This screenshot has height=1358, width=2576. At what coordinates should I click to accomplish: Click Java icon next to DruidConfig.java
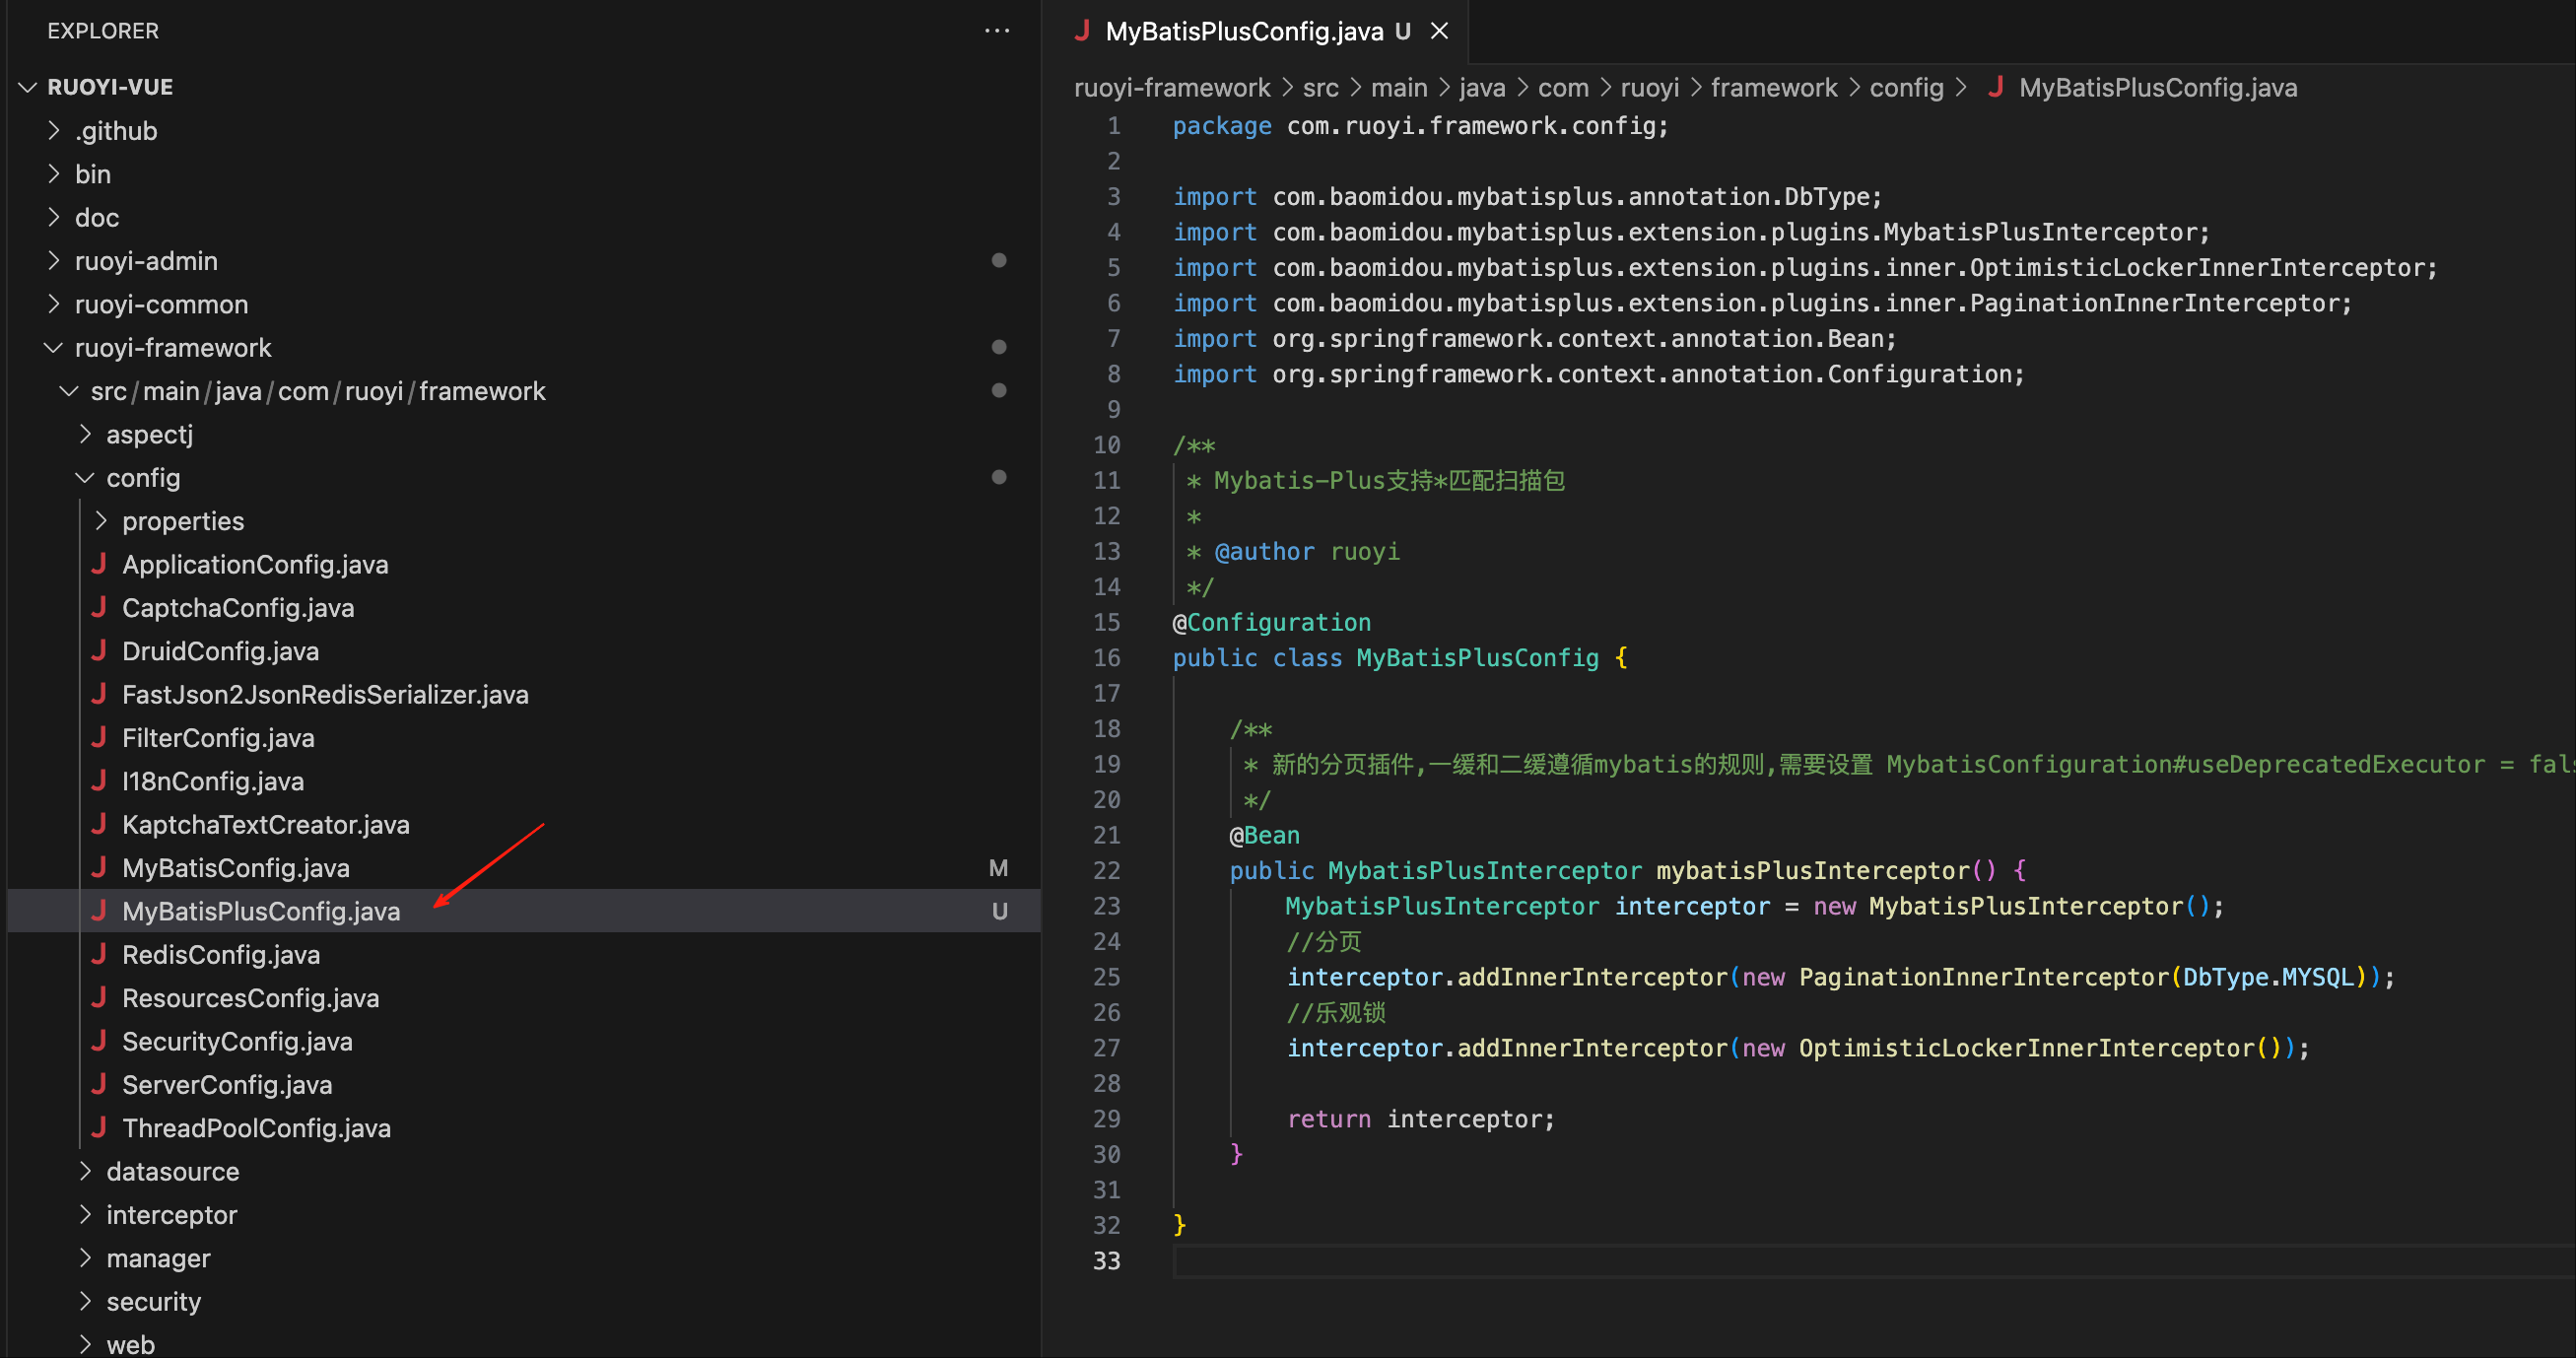99,651
